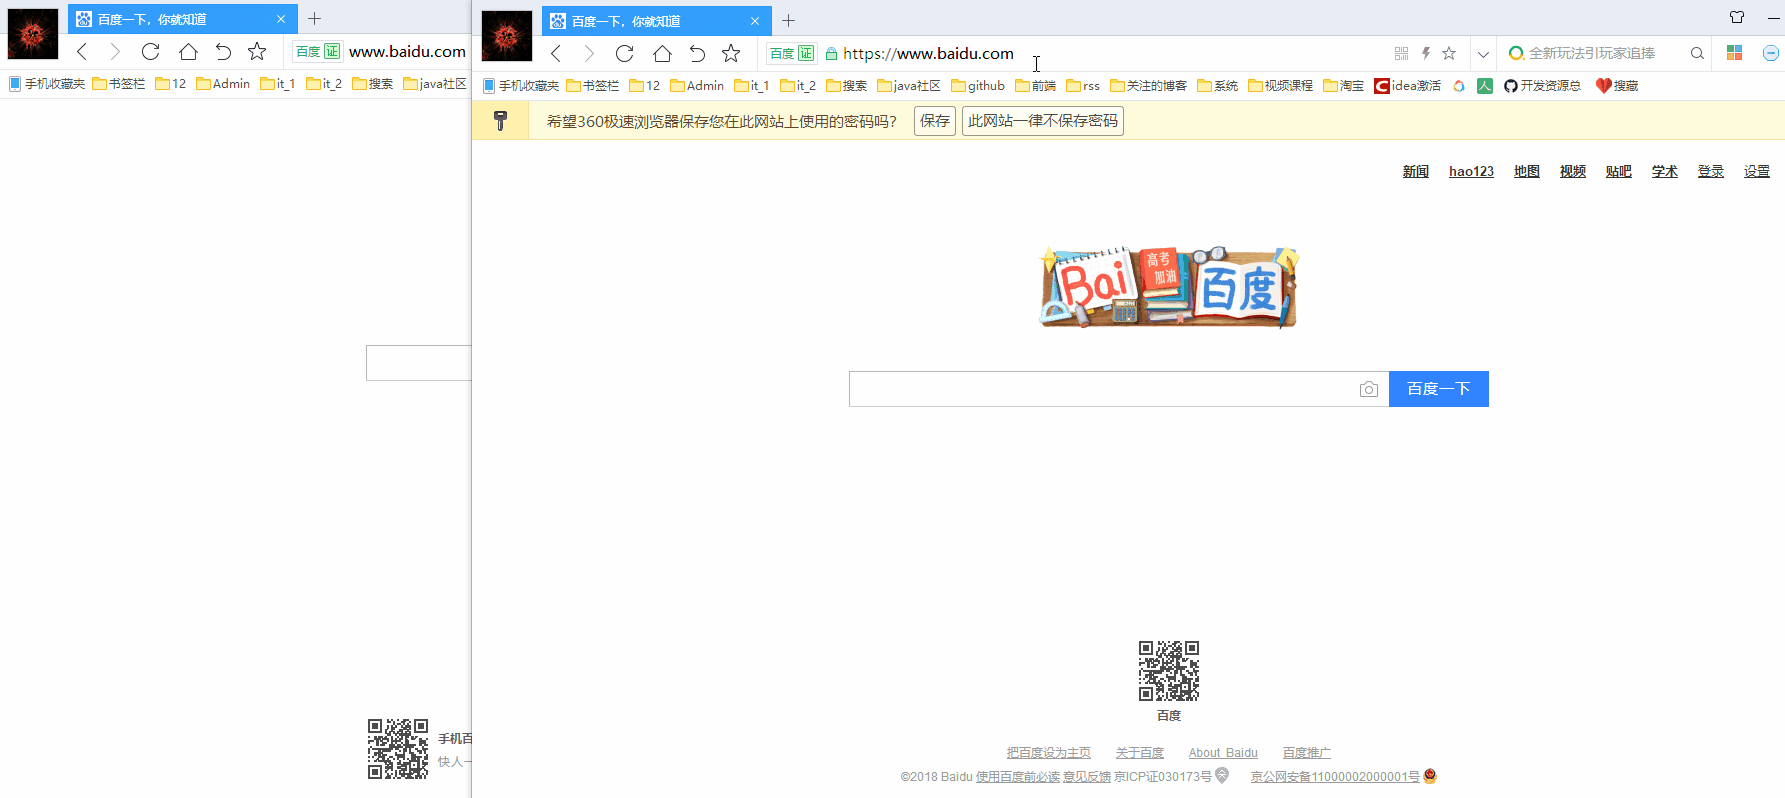This screenshot has width=1785, height=798.
Task: Click 保存 to save the password
Action: (x=935, y=121)
